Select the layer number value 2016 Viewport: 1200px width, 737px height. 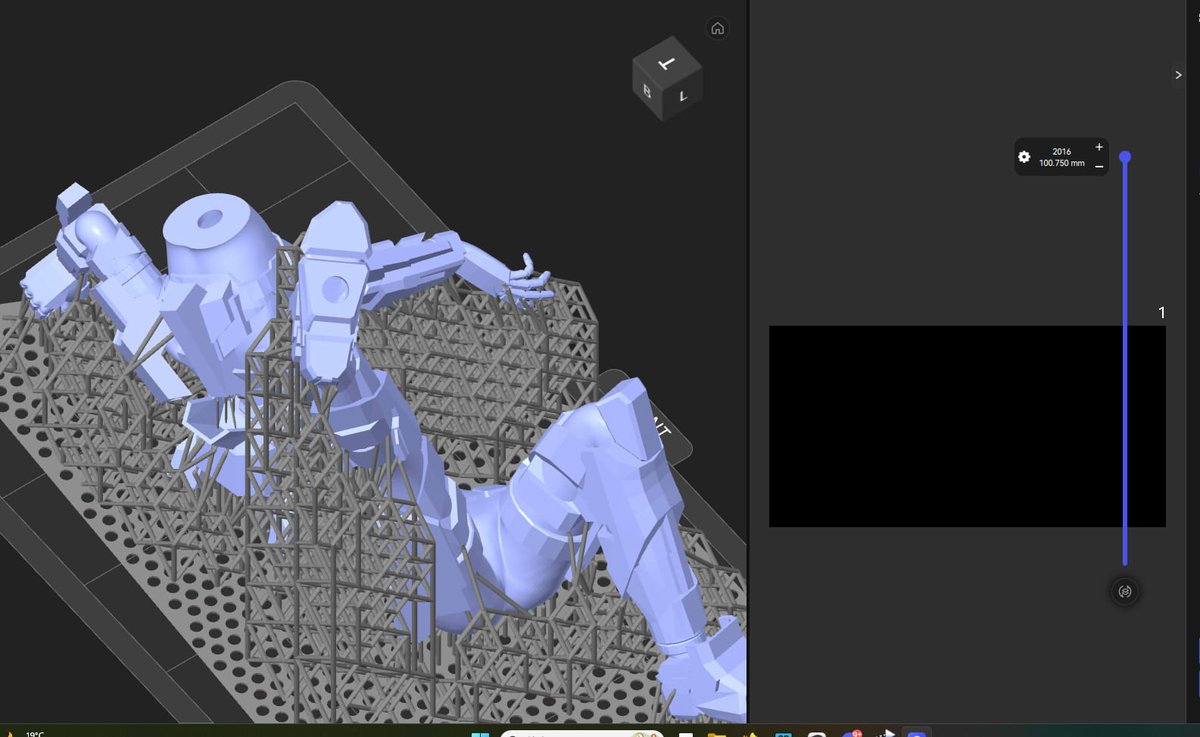pyautogui.click(x=1061, y=152)
